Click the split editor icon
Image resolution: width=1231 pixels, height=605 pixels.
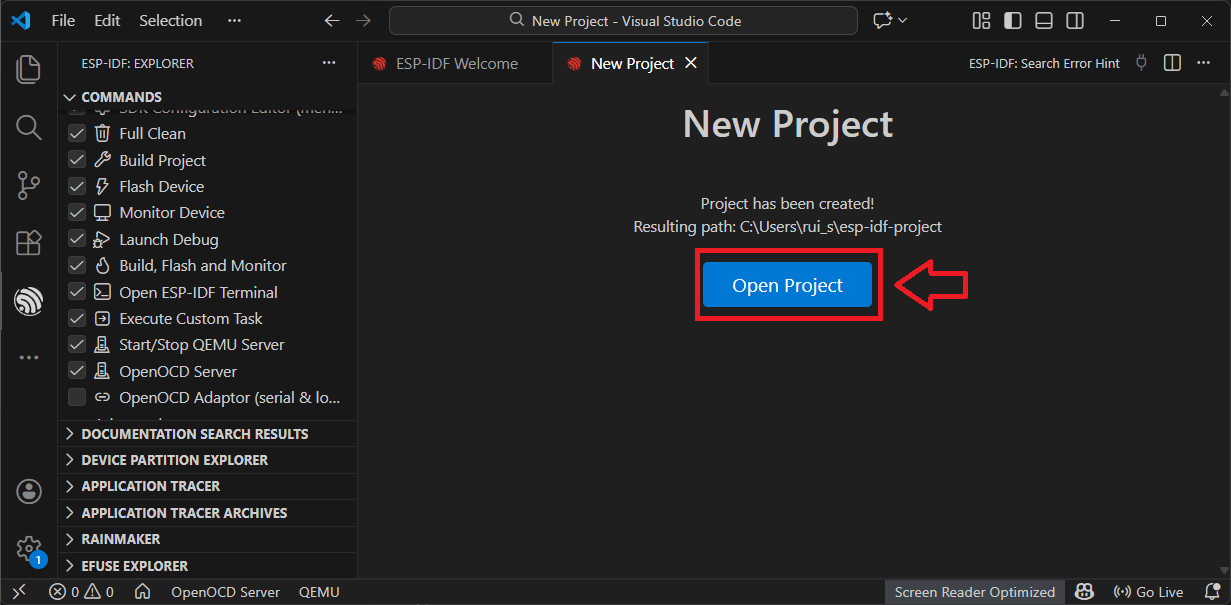[1172, 62]
